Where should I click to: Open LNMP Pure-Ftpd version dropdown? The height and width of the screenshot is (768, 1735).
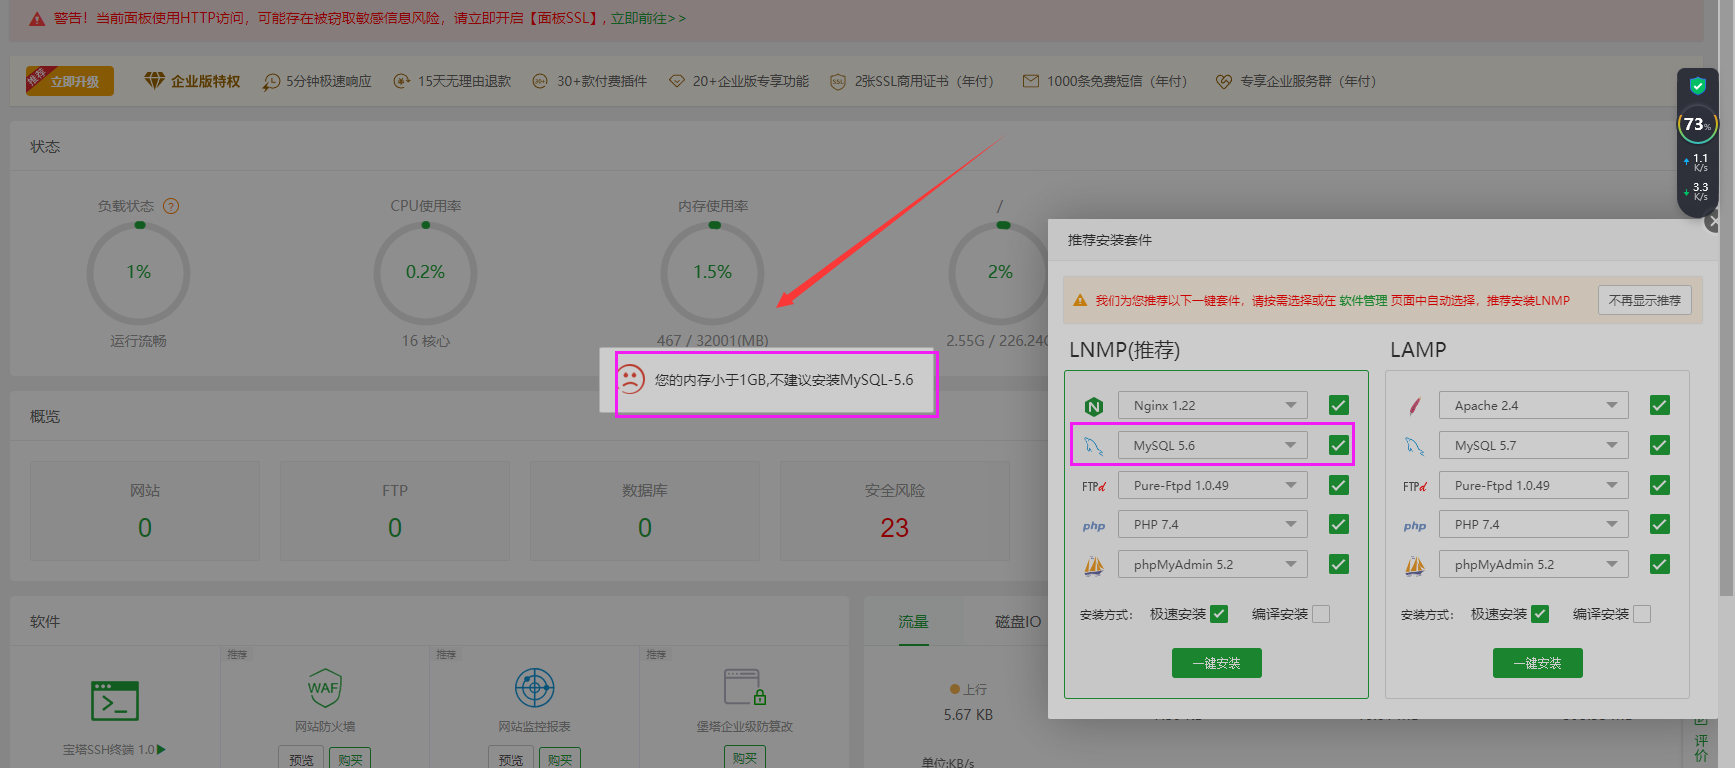click(x=1213, y=485)
